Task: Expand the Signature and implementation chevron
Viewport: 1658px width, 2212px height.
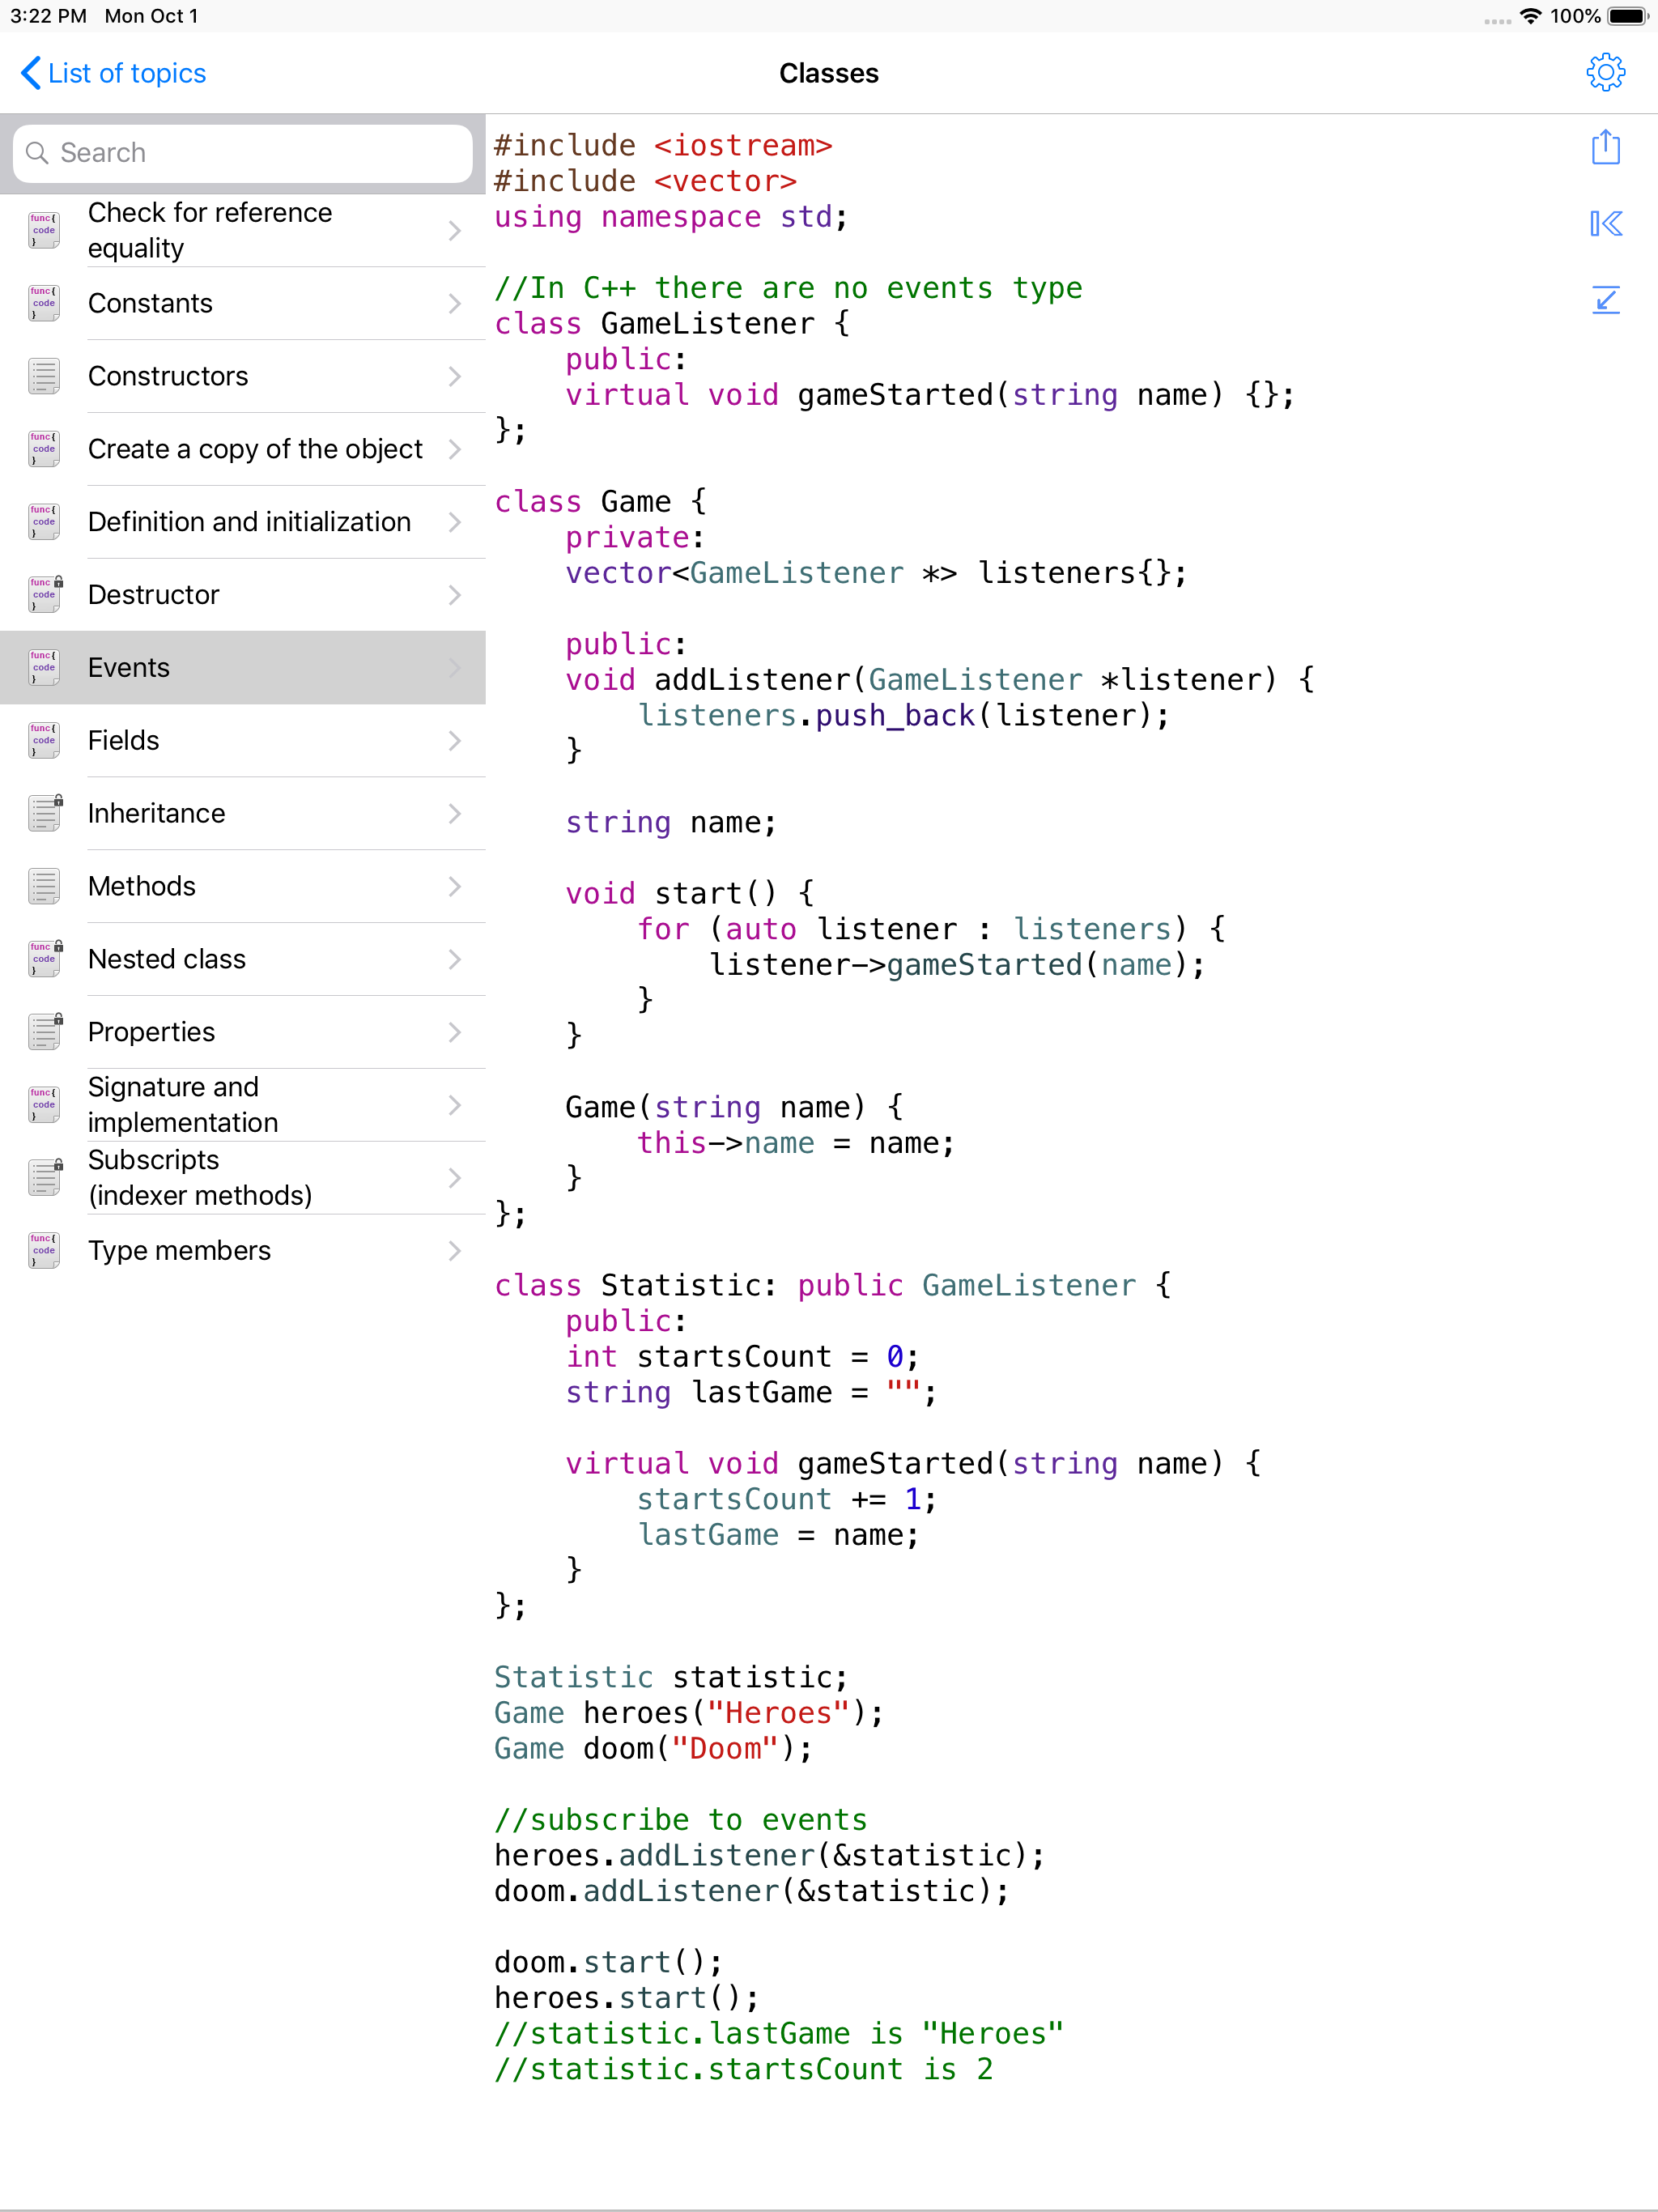Action: coord(455,1104)
